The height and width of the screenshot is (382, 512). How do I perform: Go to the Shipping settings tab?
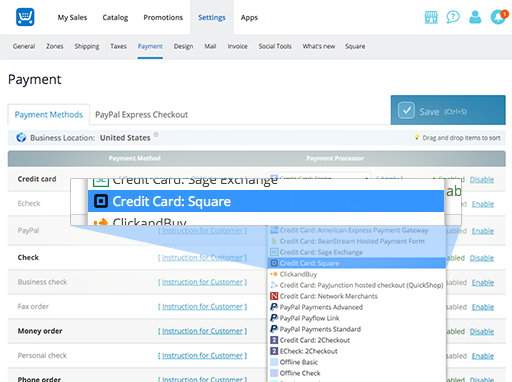coord(87,46)
